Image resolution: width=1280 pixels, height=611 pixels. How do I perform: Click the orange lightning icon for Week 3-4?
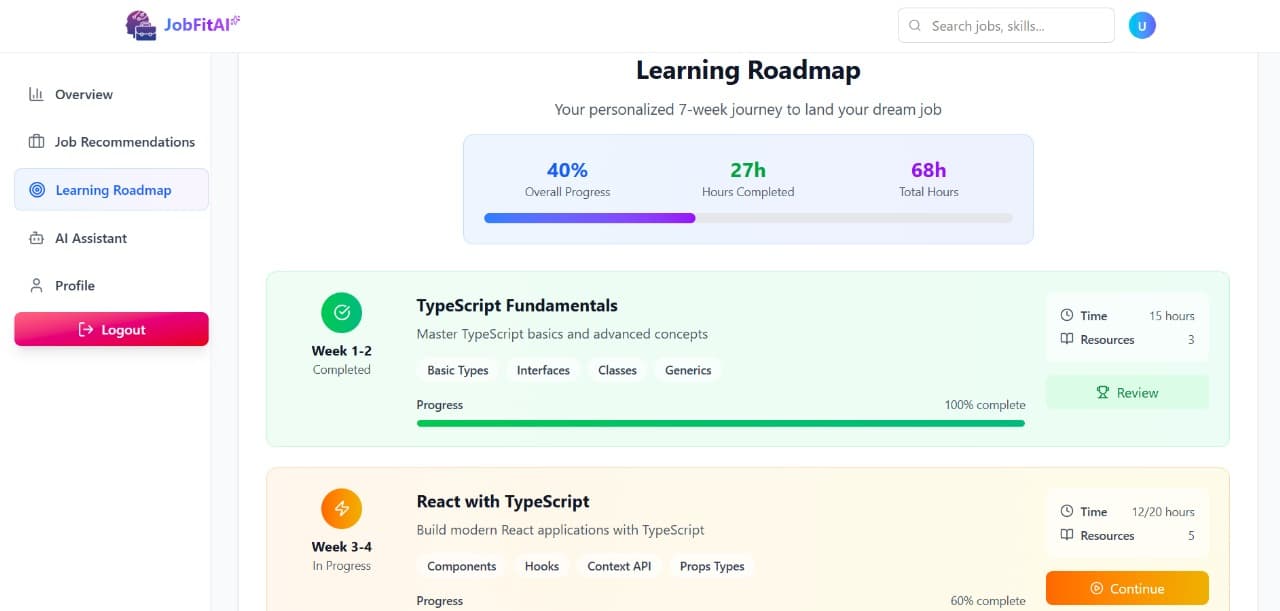click(x=341, y=509)
